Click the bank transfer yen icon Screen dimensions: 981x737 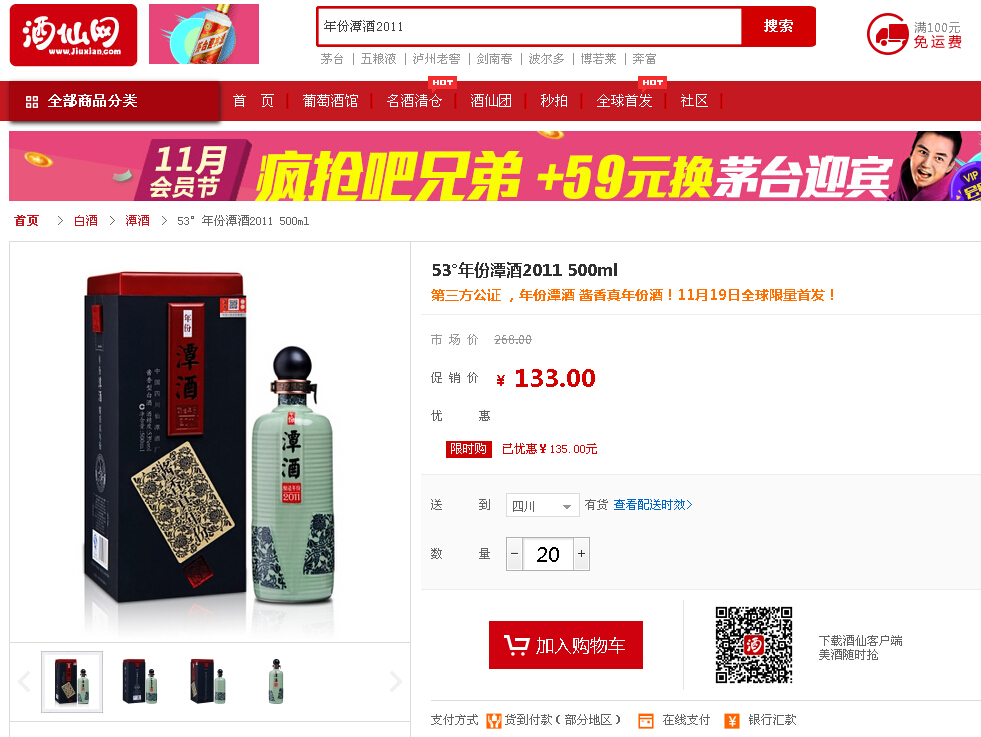(x=731, y=721)
